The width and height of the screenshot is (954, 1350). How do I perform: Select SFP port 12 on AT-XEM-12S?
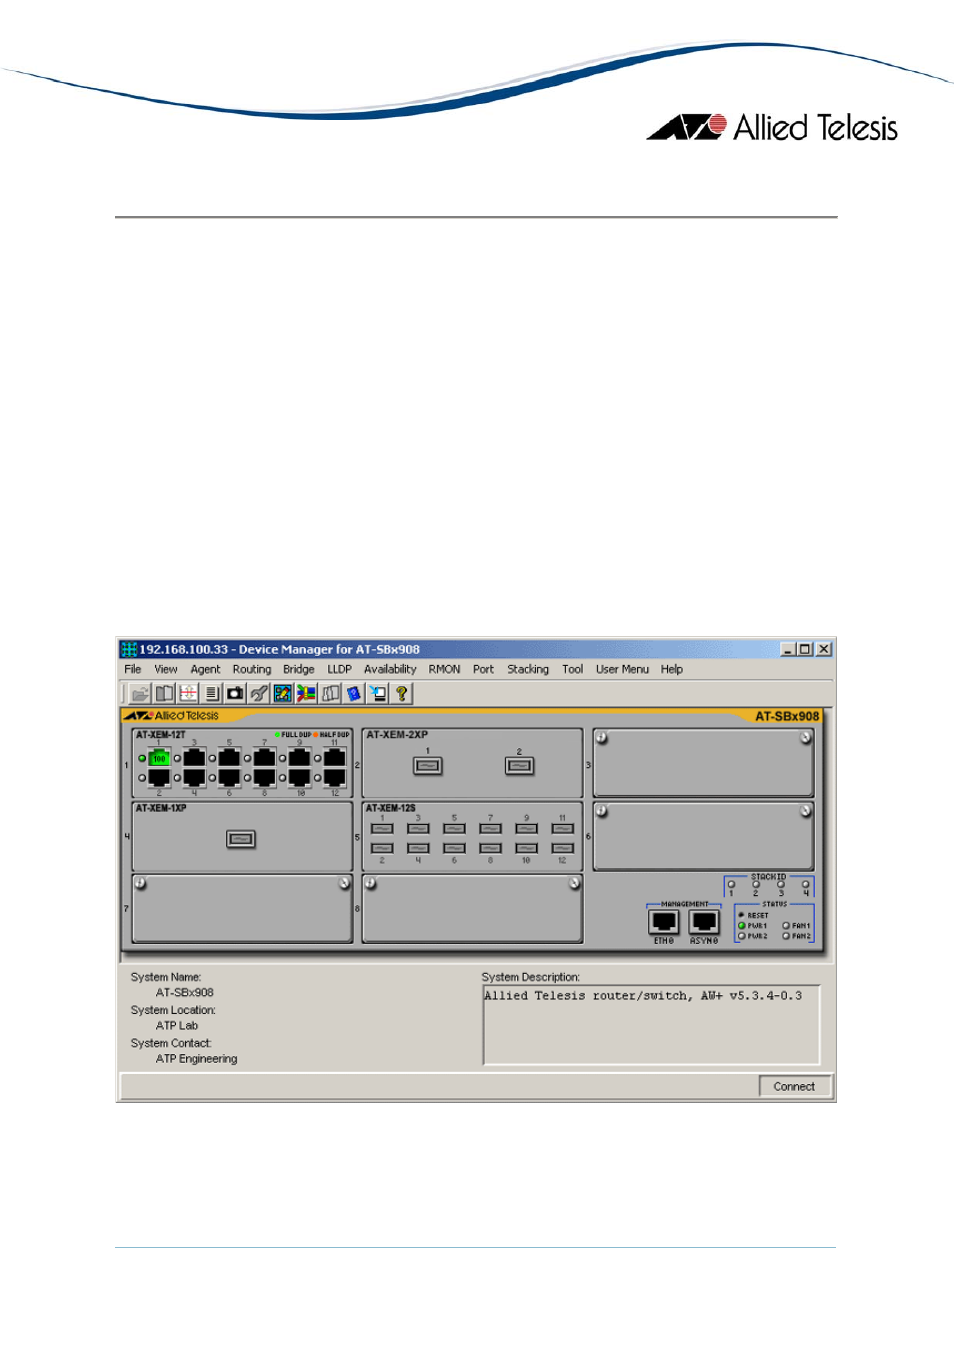point(563,848)
